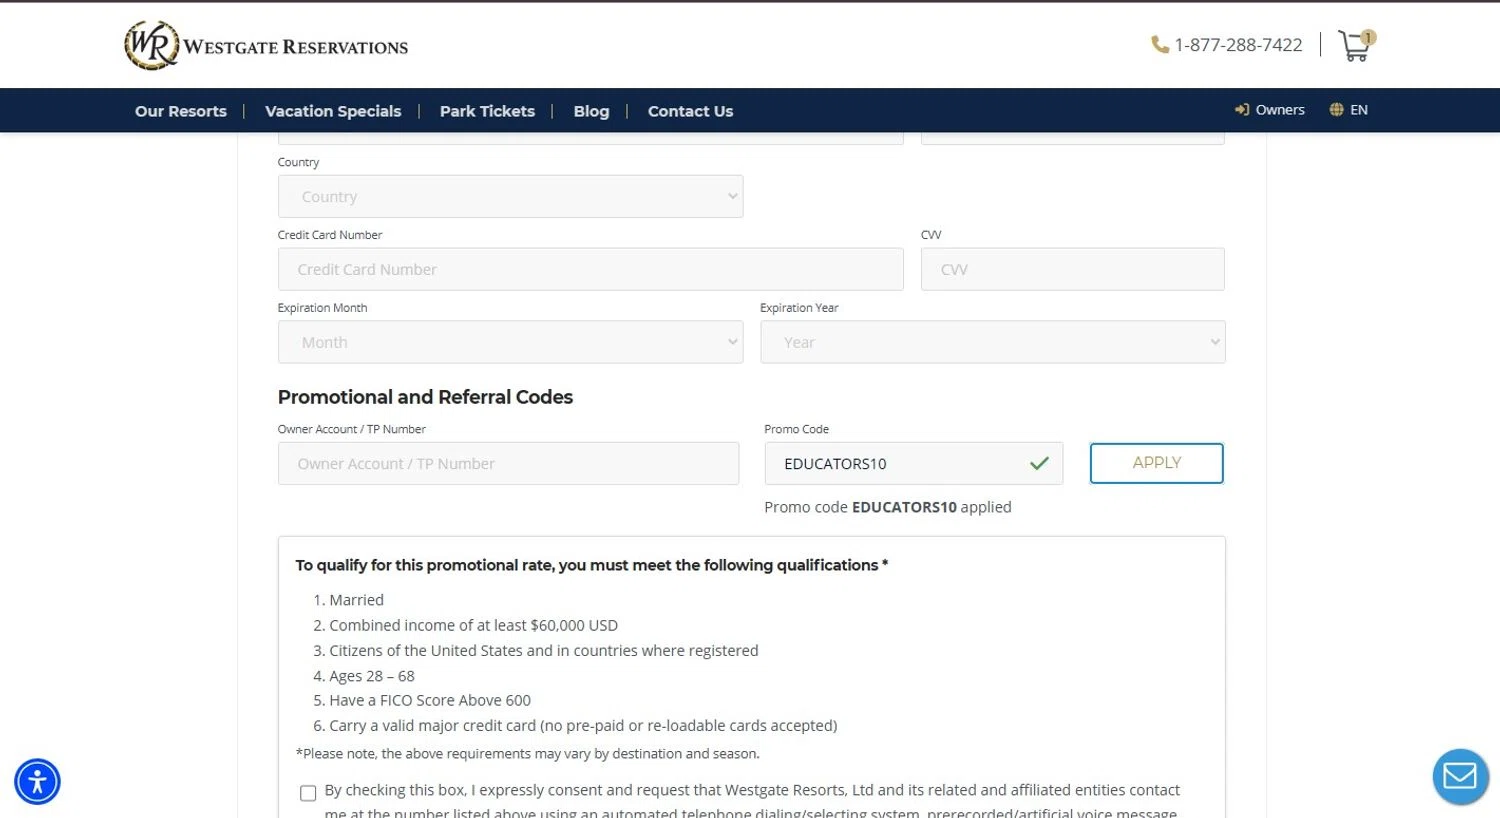The width and height of the screenshot is (1500, 818).
Task: Open the Expiration Month dropdown
Action: [x=510, y=342]
